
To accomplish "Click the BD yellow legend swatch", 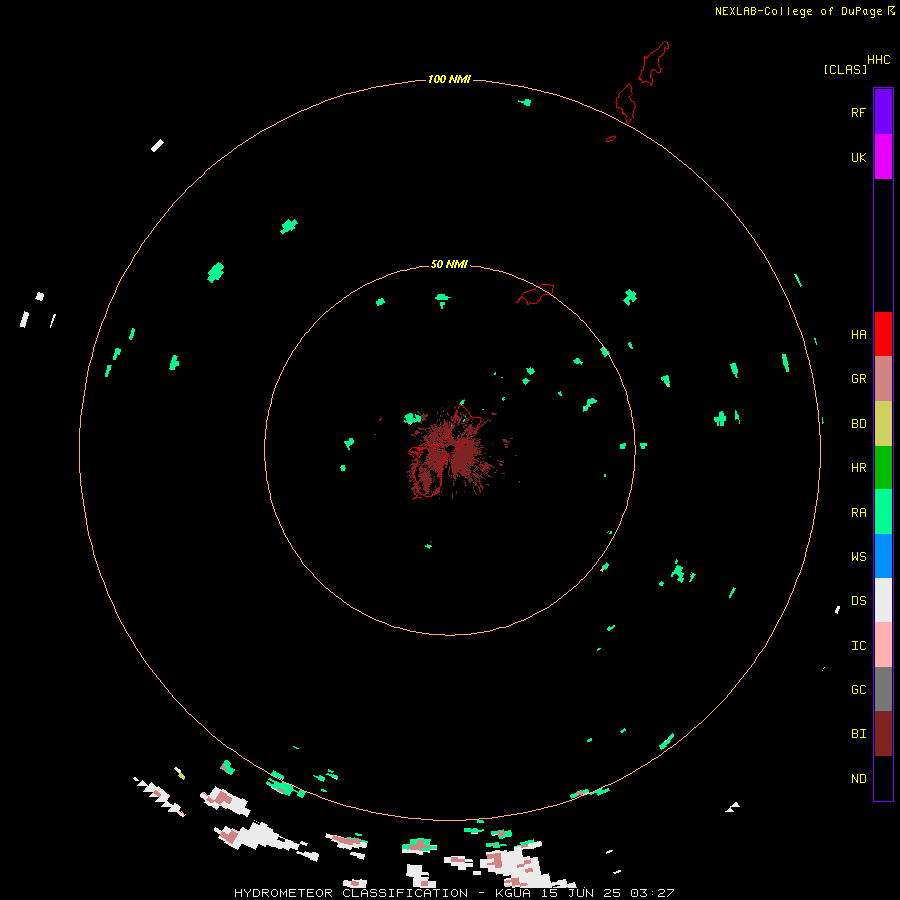I will pos(883,423).
